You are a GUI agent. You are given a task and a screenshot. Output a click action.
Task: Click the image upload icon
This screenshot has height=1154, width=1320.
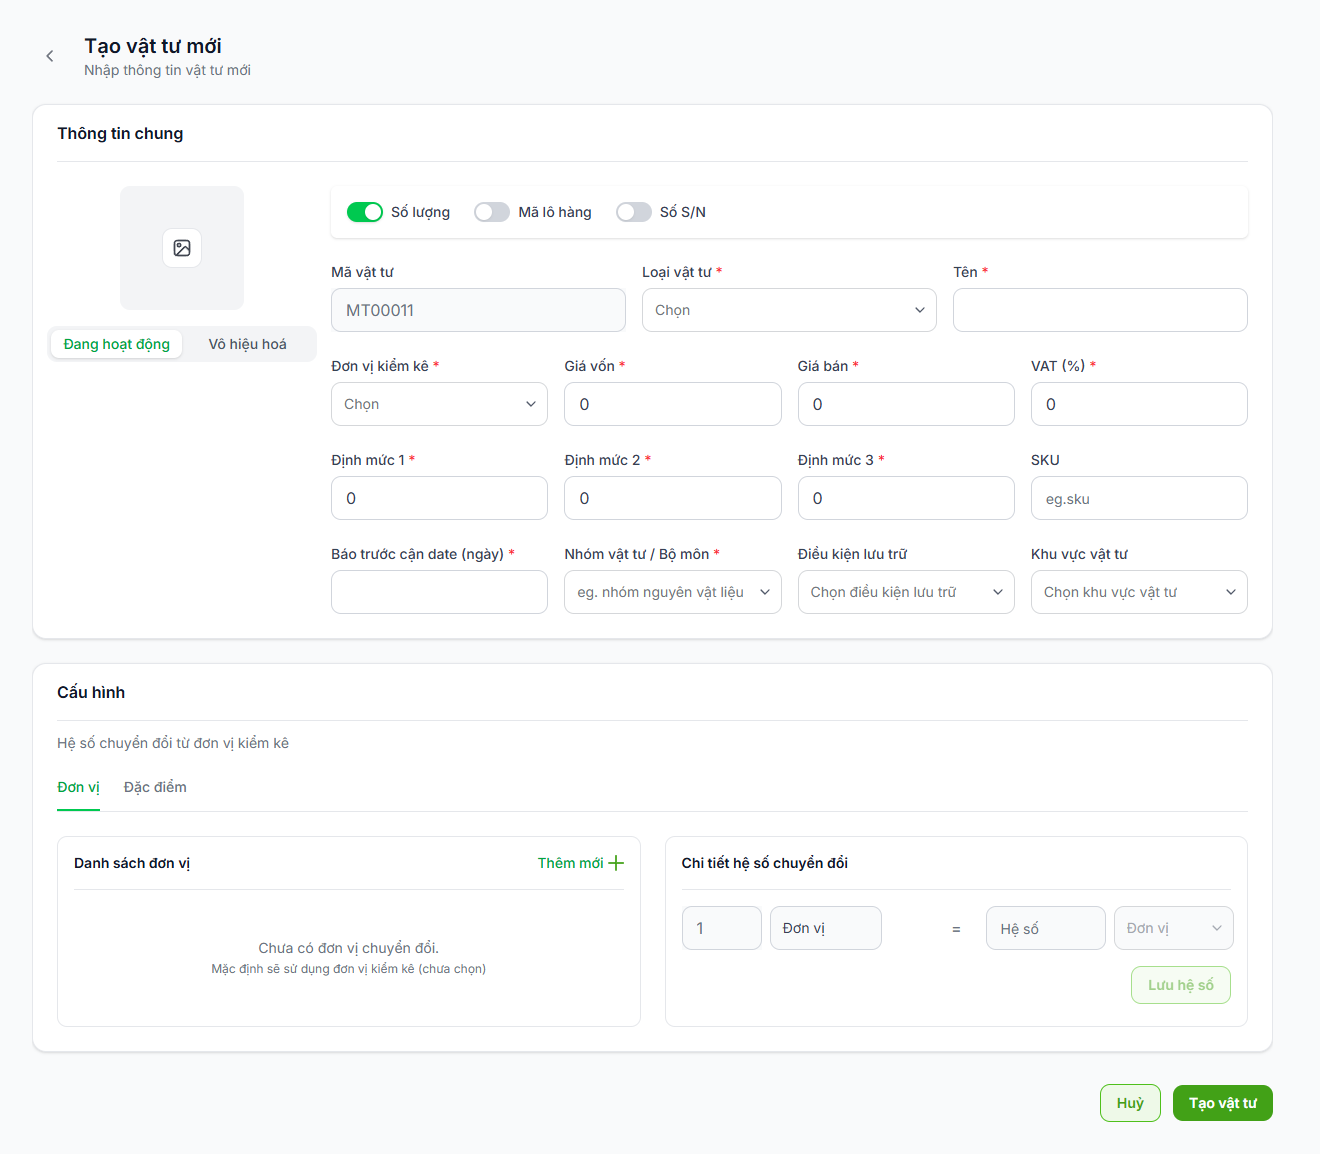point(182,248)
